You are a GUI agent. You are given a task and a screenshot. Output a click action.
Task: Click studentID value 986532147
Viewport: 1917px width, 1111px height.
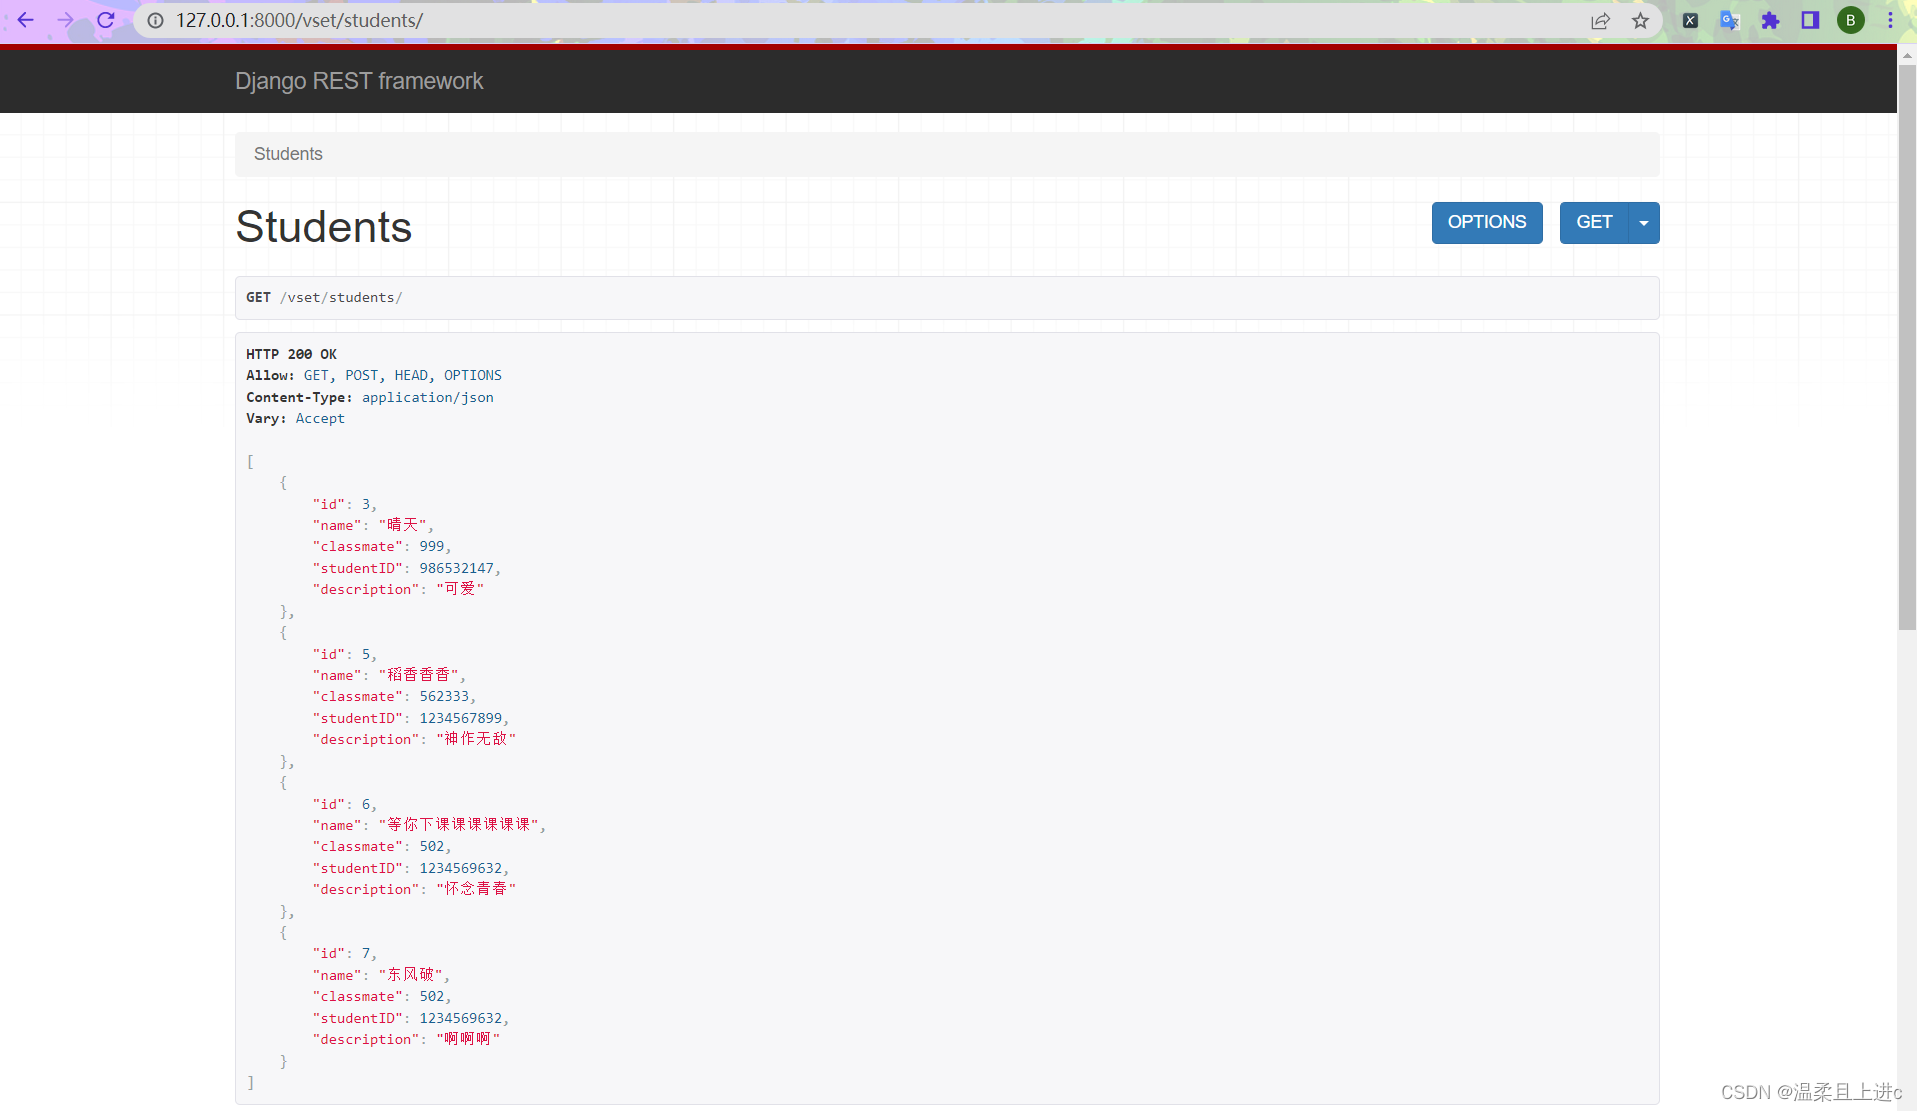(x=456, y=568)
